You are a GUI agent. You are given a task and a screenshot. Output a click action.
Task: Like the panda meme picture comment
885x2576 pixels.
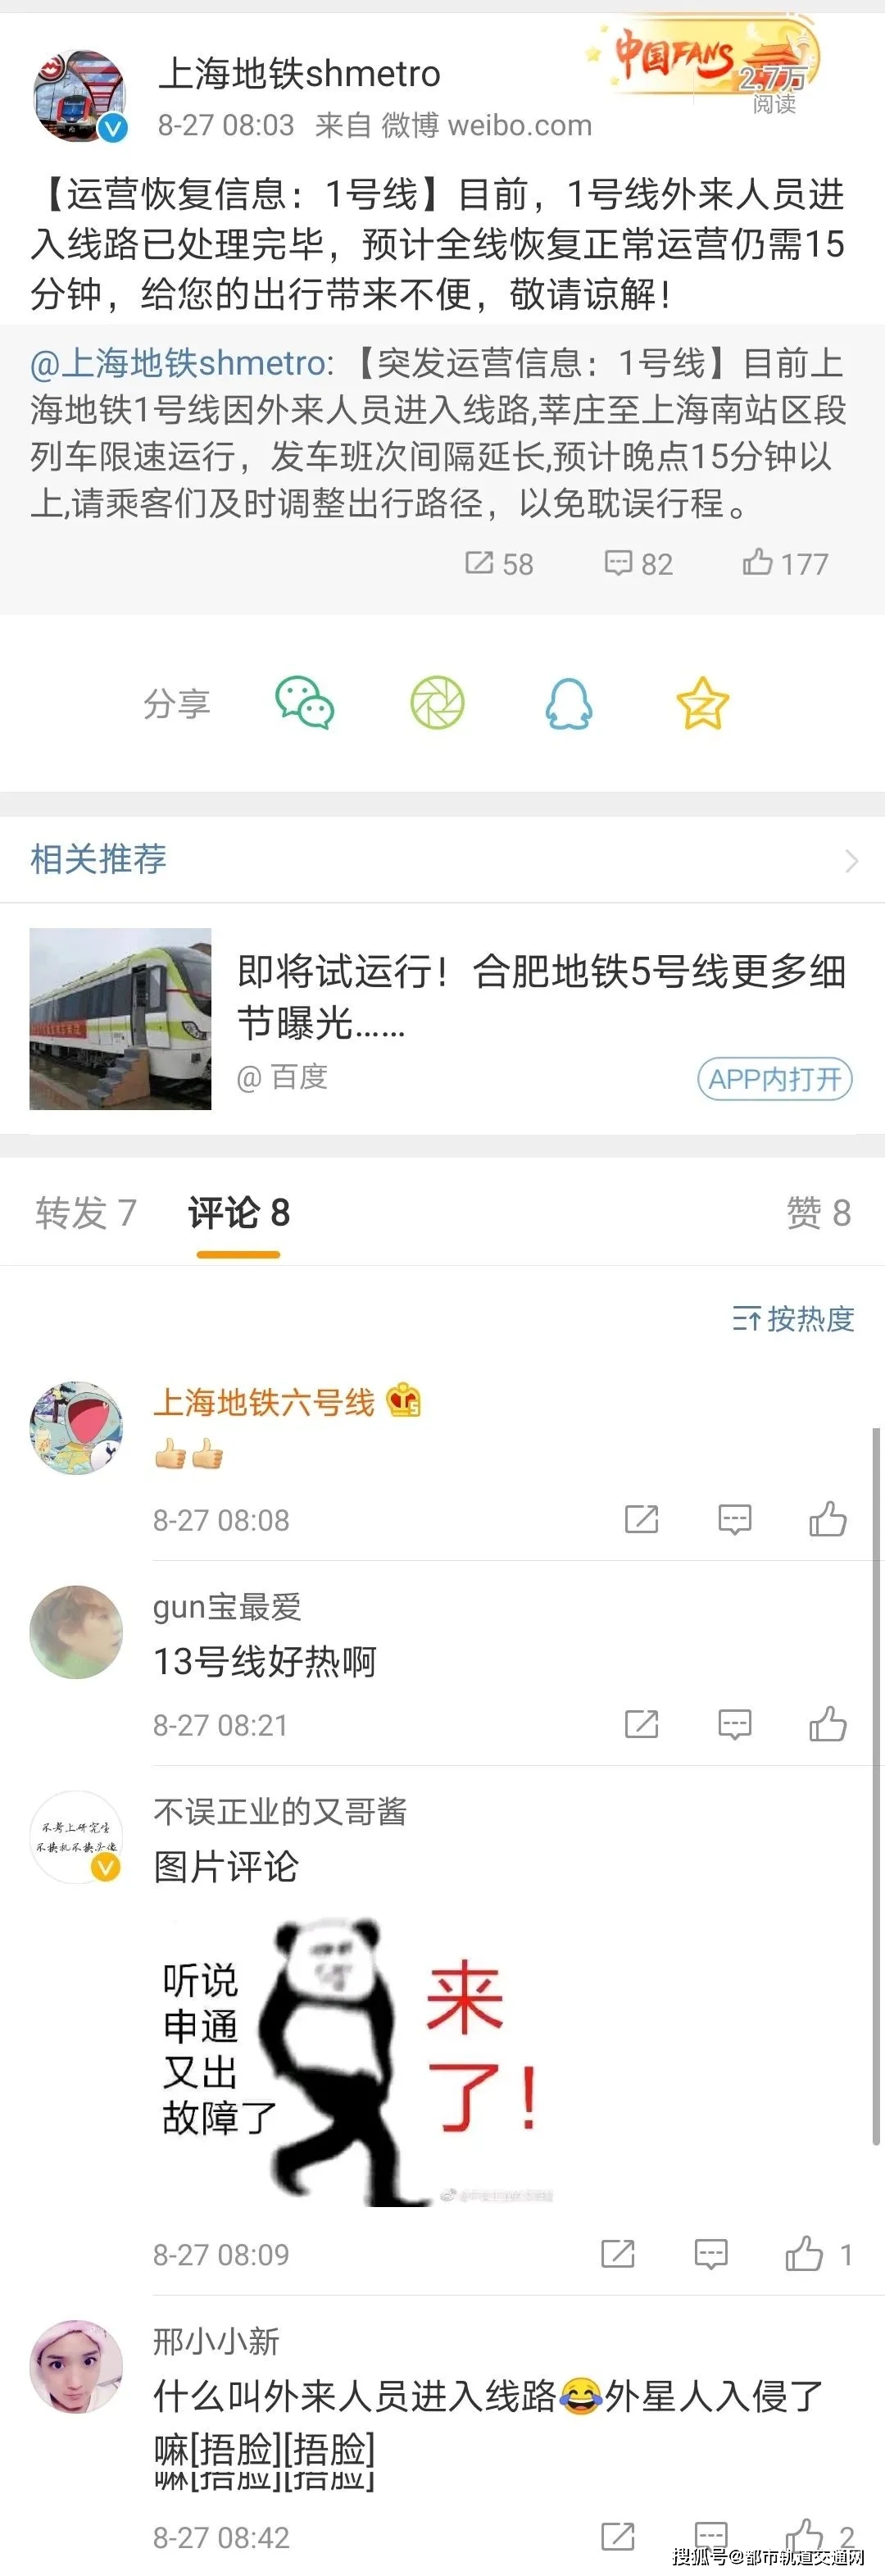pos(805,2254)
